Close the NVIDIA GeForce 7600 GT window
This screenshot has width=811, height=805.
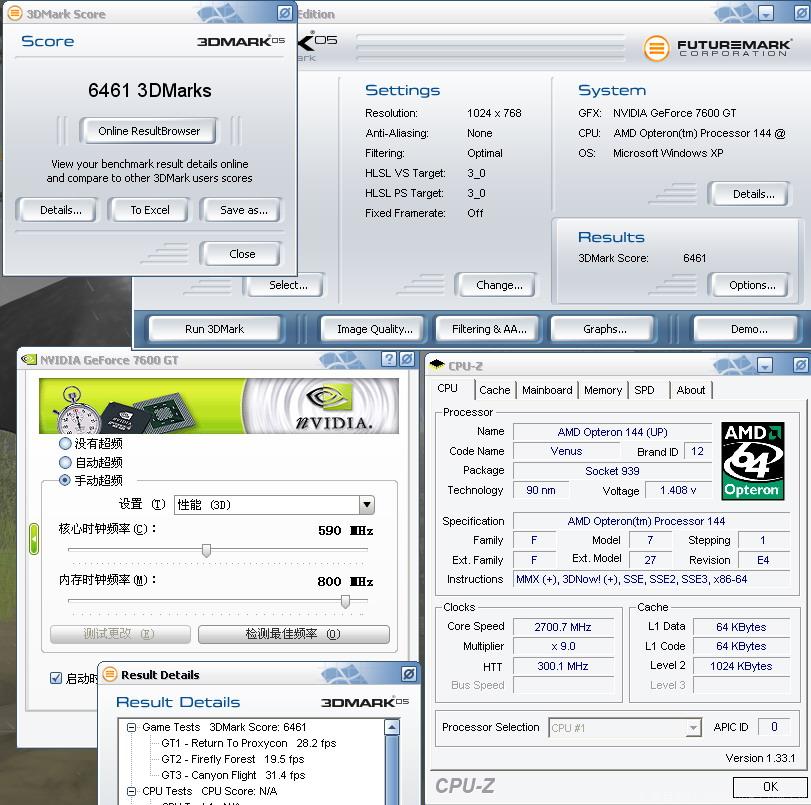click(407, 359)
